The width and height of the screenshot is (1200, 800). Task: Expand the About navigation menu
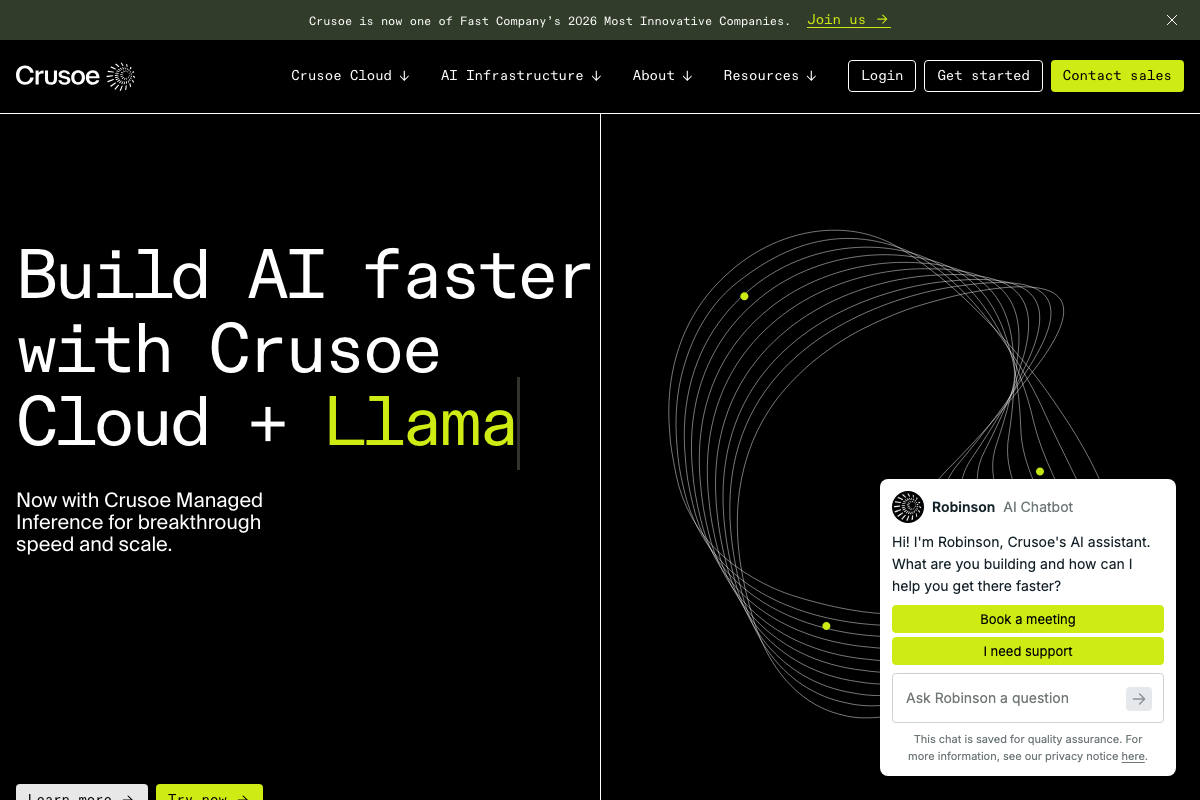662,76
